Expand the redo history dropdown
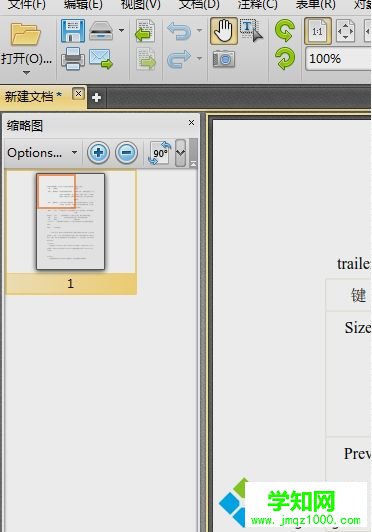372x532 pixels. [x=200, y=58]
